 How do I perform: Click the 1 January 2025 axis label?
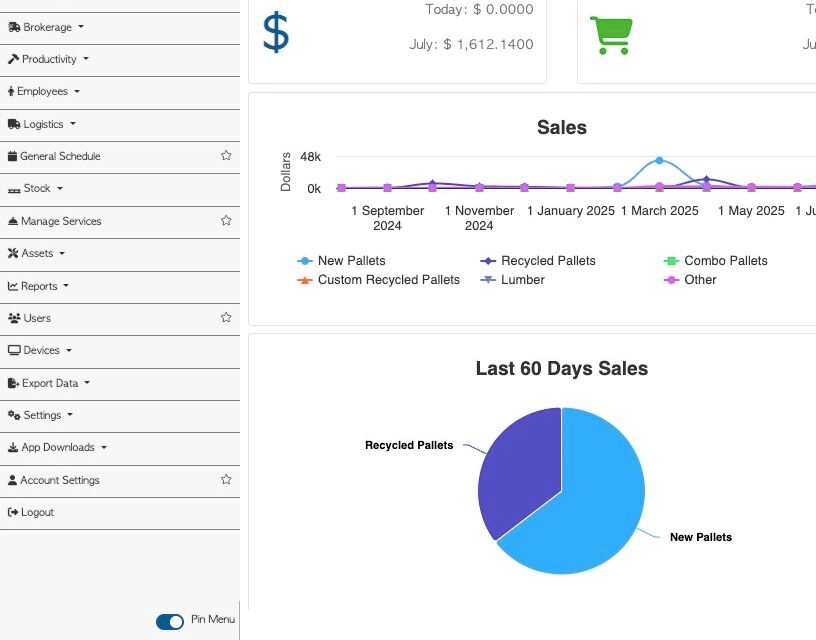point(571,211)
